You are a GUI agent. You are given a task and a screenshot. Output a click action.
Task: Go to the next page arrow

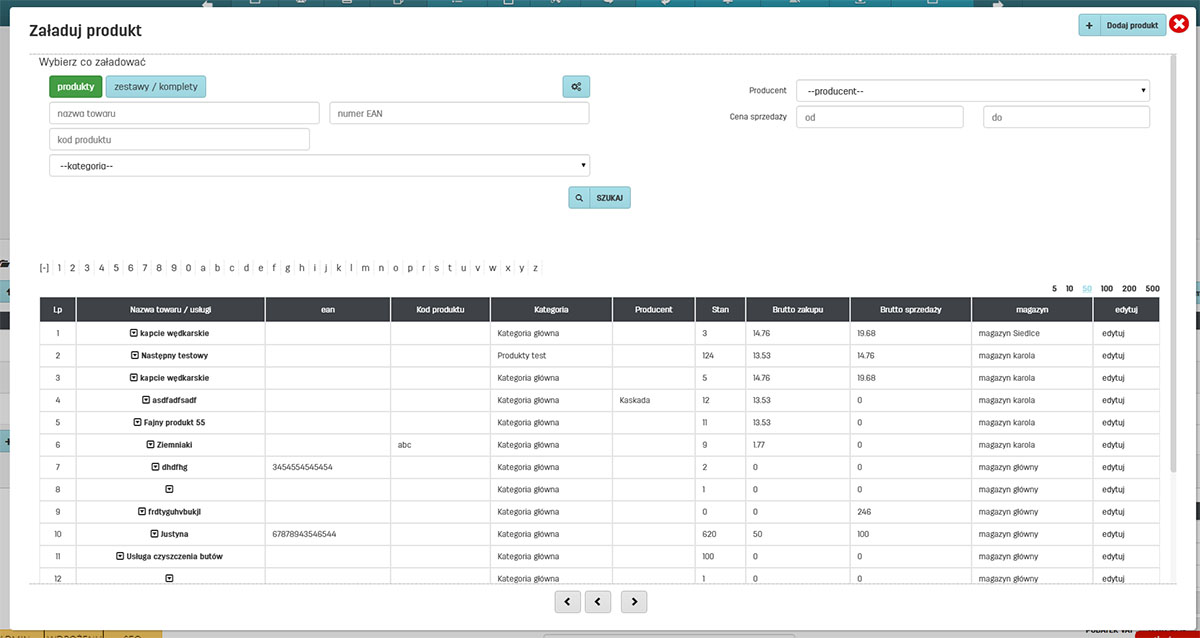[x=634, y=601]
